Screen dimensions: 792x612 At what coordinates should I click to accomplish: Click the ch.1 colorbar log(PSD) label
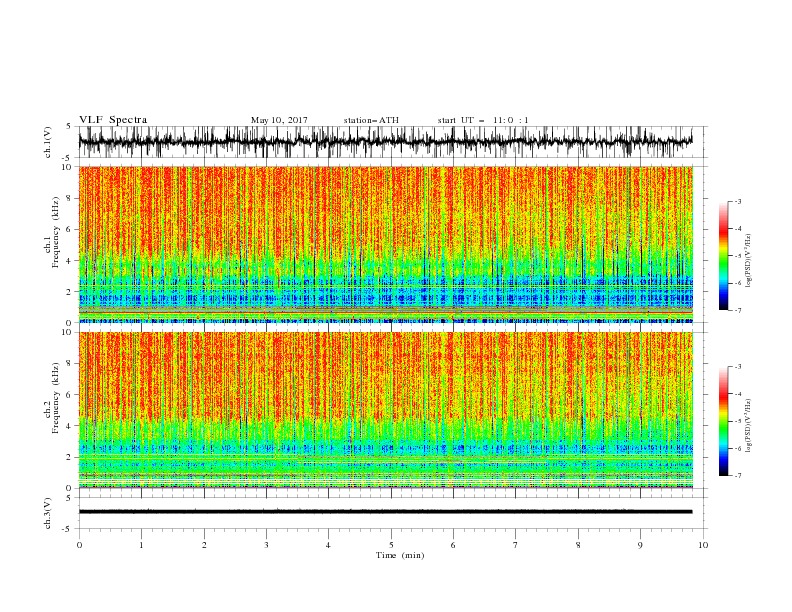tap(749, 261)
